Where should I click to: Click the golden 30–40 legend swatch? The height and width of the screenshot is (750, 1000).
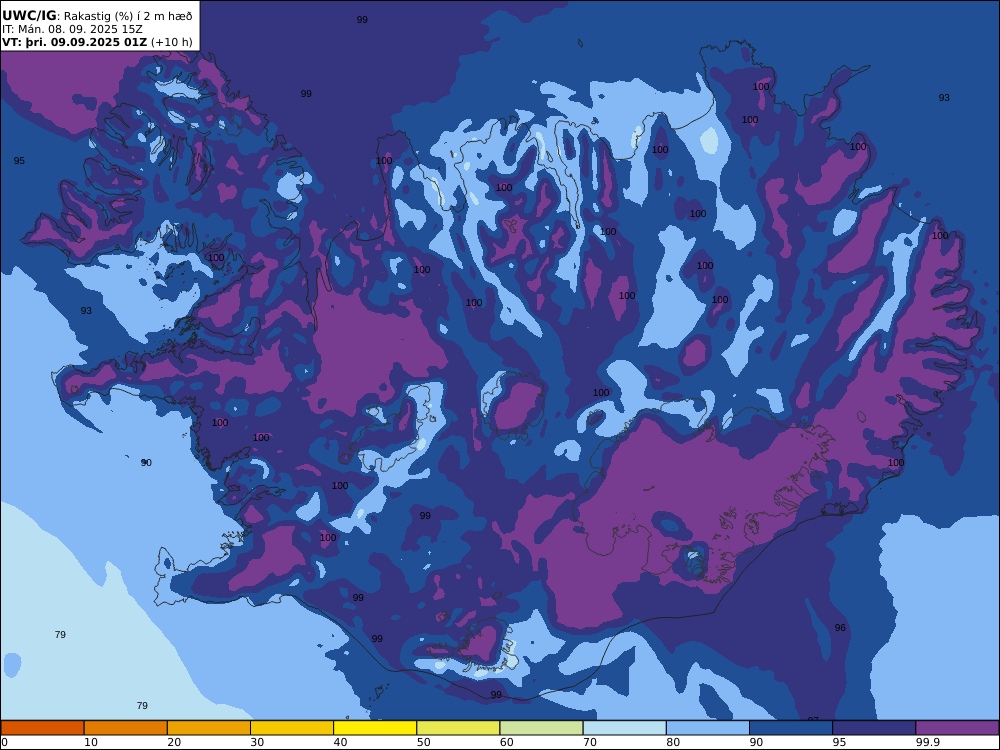click(292, 728)
